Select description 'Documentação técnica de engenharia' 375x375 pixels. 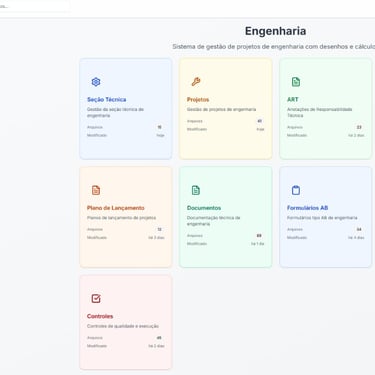(x=213, y=221)
